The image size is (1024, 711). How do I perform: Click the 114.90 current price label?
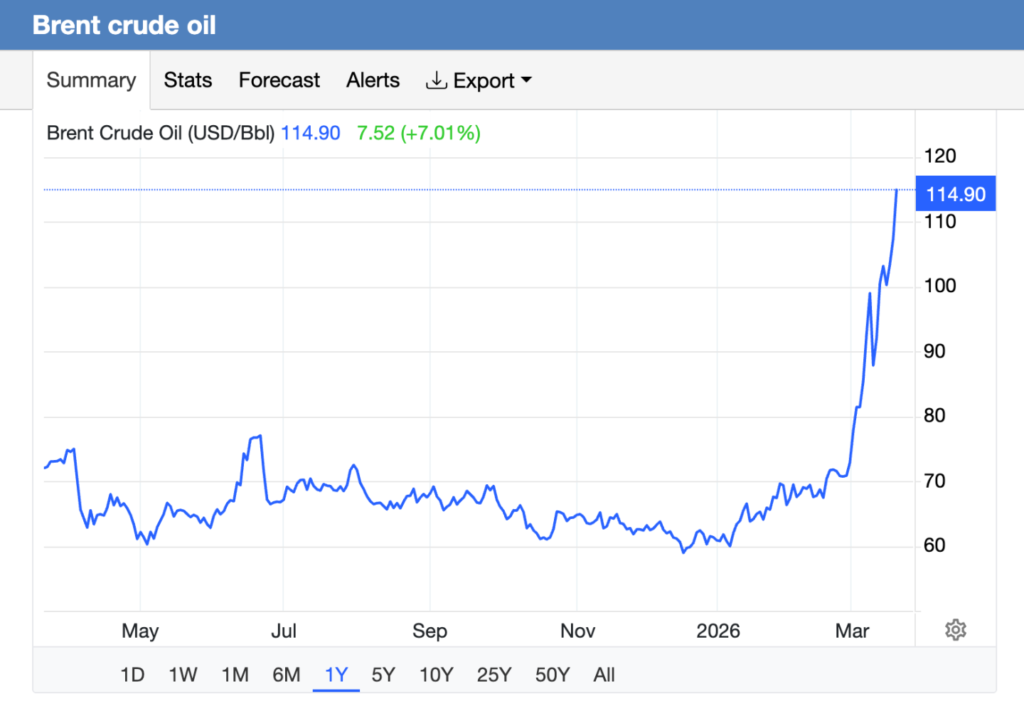coord(956,194)
